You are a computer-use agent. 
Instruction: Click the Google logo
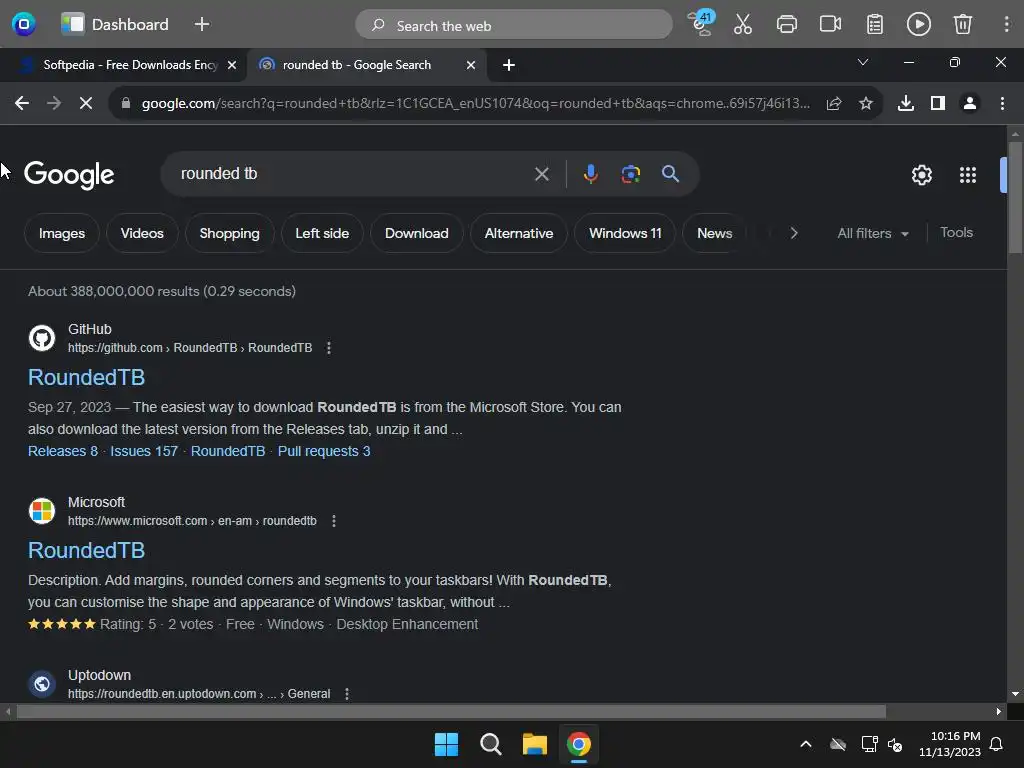(69, 174)
